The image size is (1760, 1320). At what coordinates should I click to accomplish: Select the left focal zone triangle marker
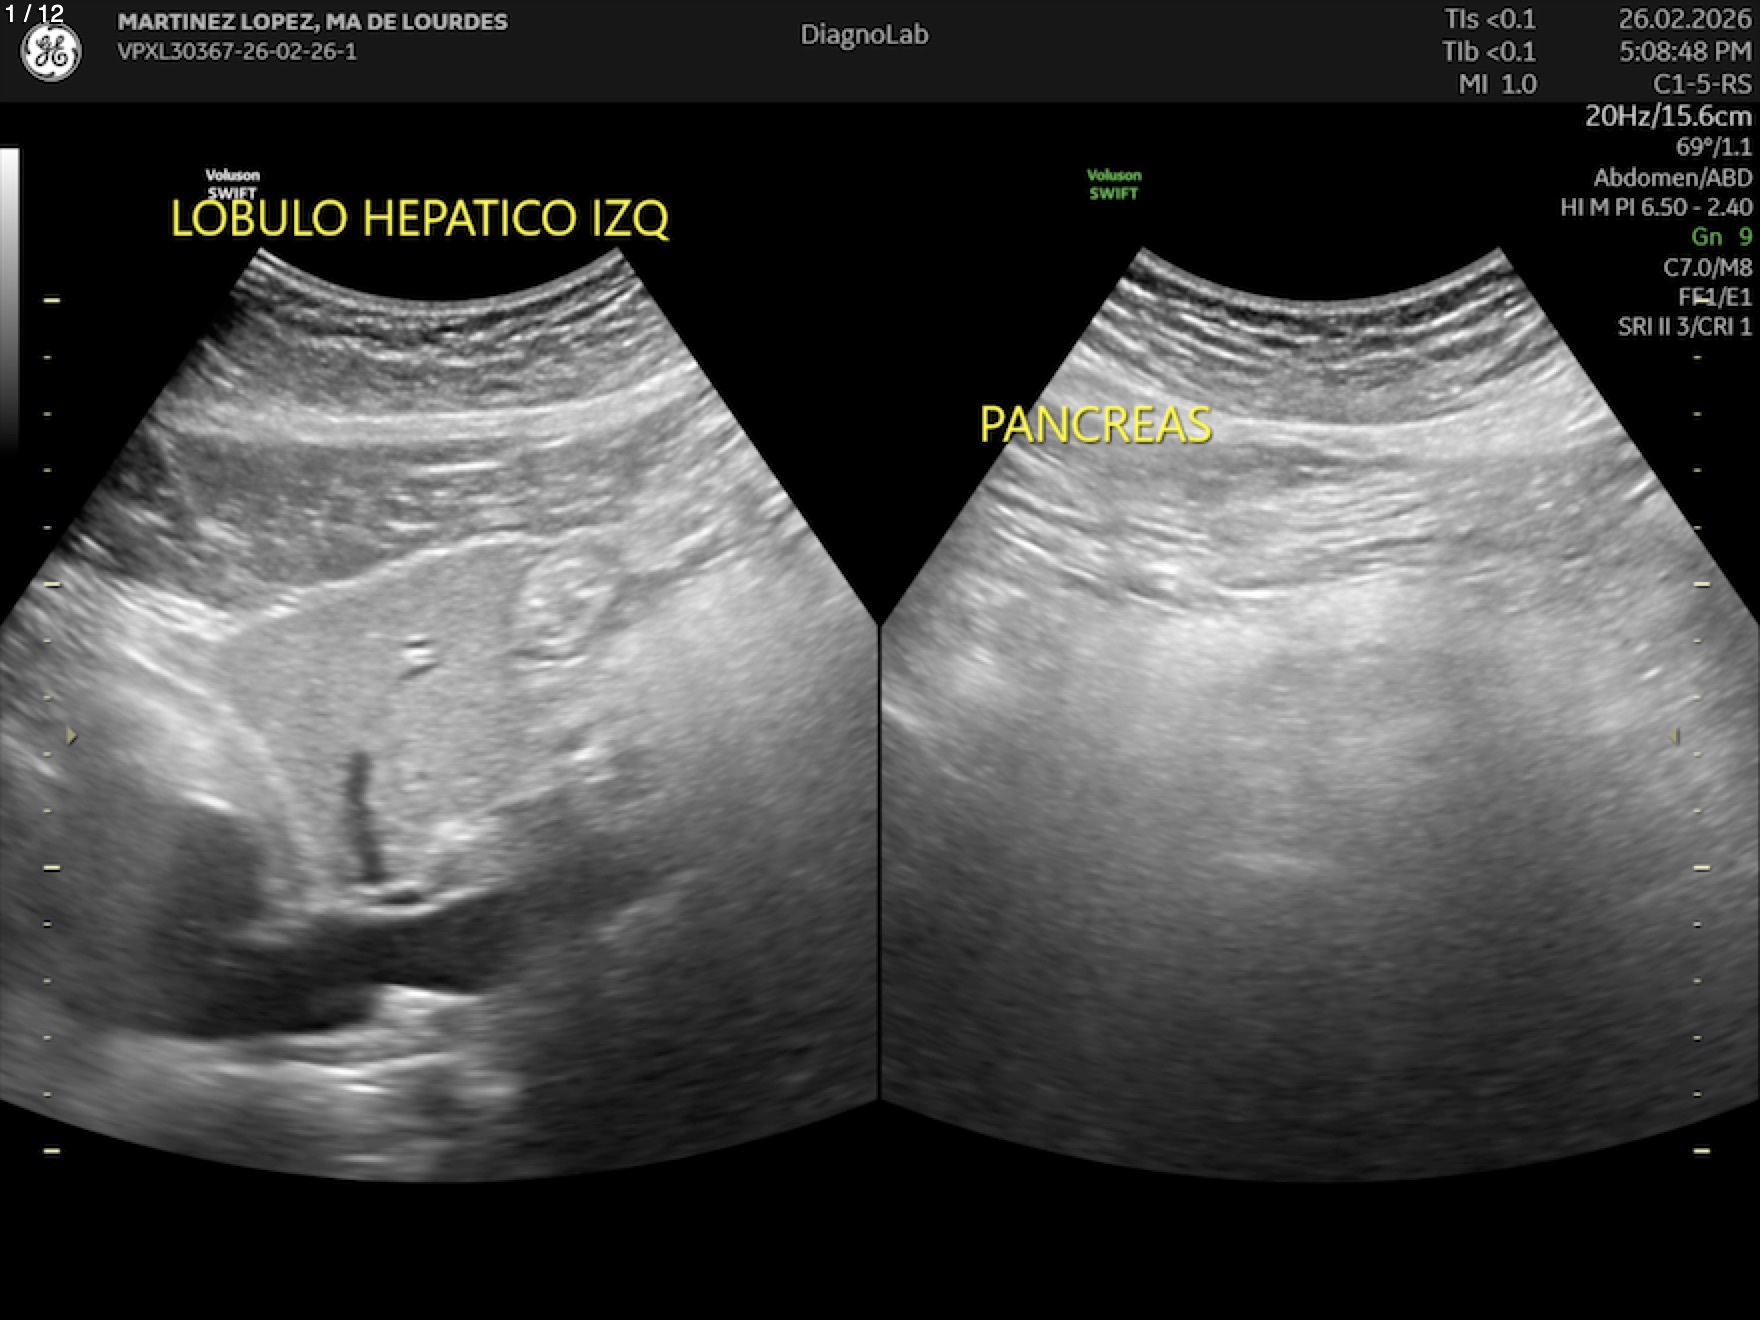pyautogui.click(x=71, y=736)
